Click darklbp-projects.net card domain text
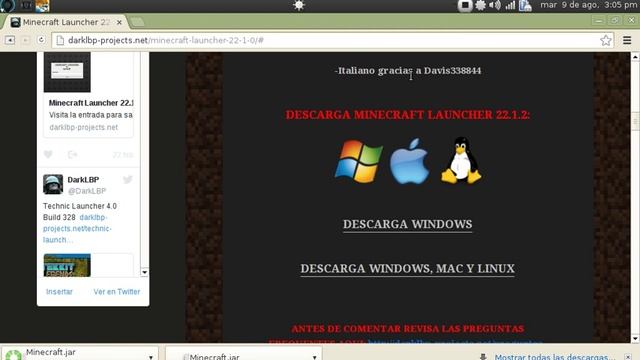Image resolution: width=640 pixels, height=360 pixels. coord(84,127)
